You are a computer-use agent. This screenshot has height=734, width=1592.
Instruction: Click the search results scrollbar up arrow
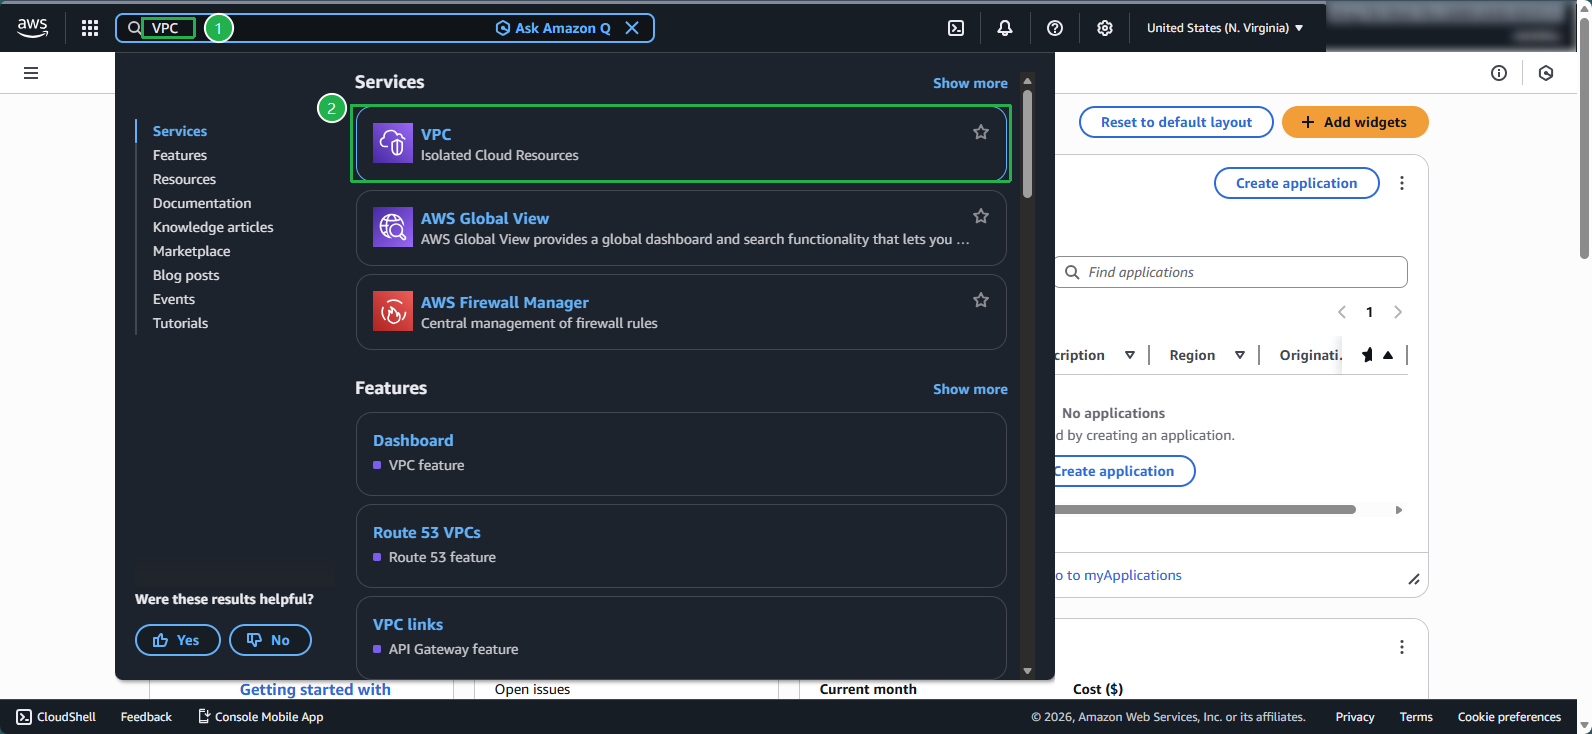click(1027, 81)
